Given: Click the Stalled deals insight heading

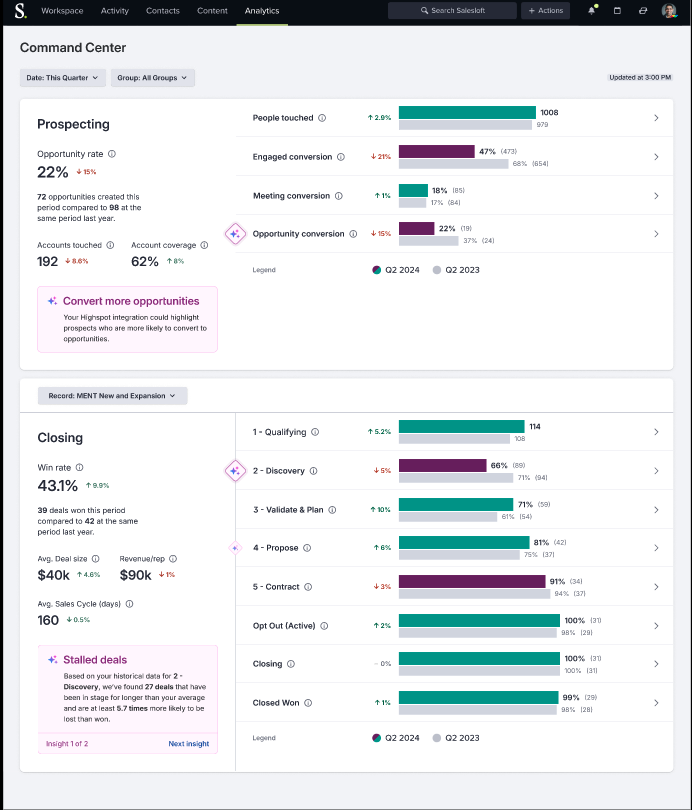Looking at the screenshot, I should pyautogui.click(x=95, y=660).
